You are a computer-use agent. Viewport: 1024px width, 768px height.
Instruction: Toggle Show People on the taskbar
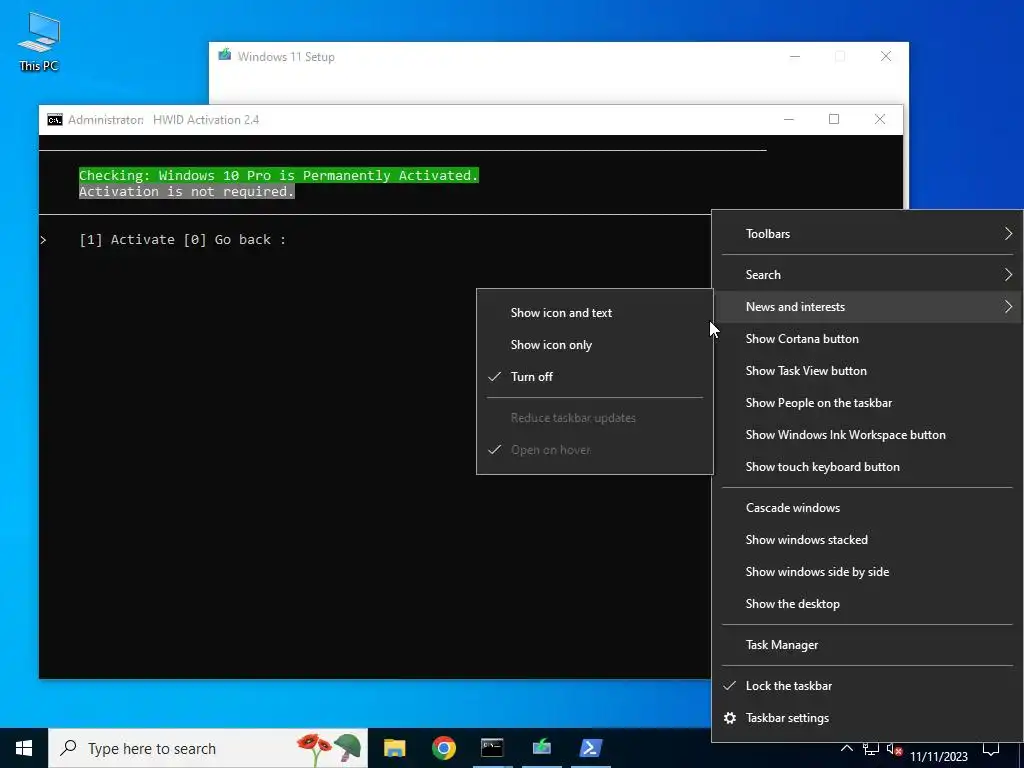coord(867,403)
